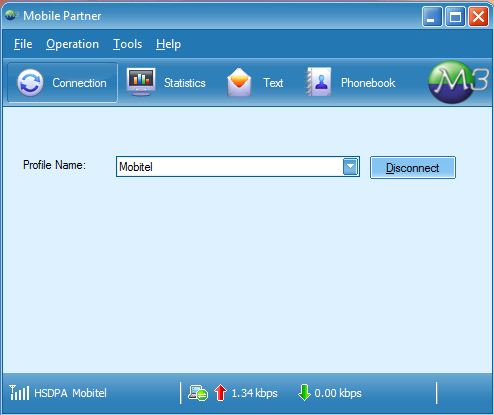Open the Help menu
Viewport: 494px width, 415px height.
168,44
